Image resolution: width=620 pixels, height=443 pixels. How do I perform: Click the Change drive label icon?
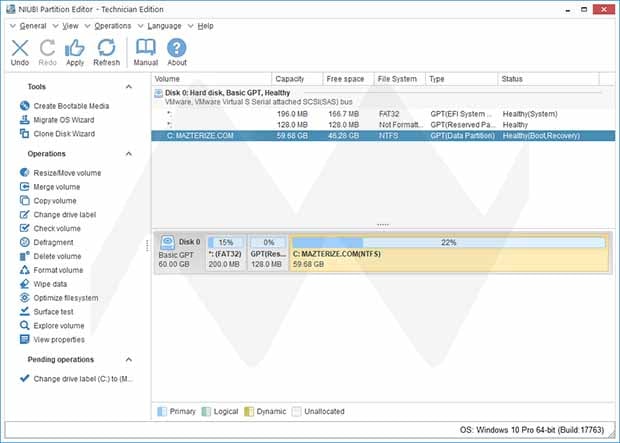click(x=25, y=214)
